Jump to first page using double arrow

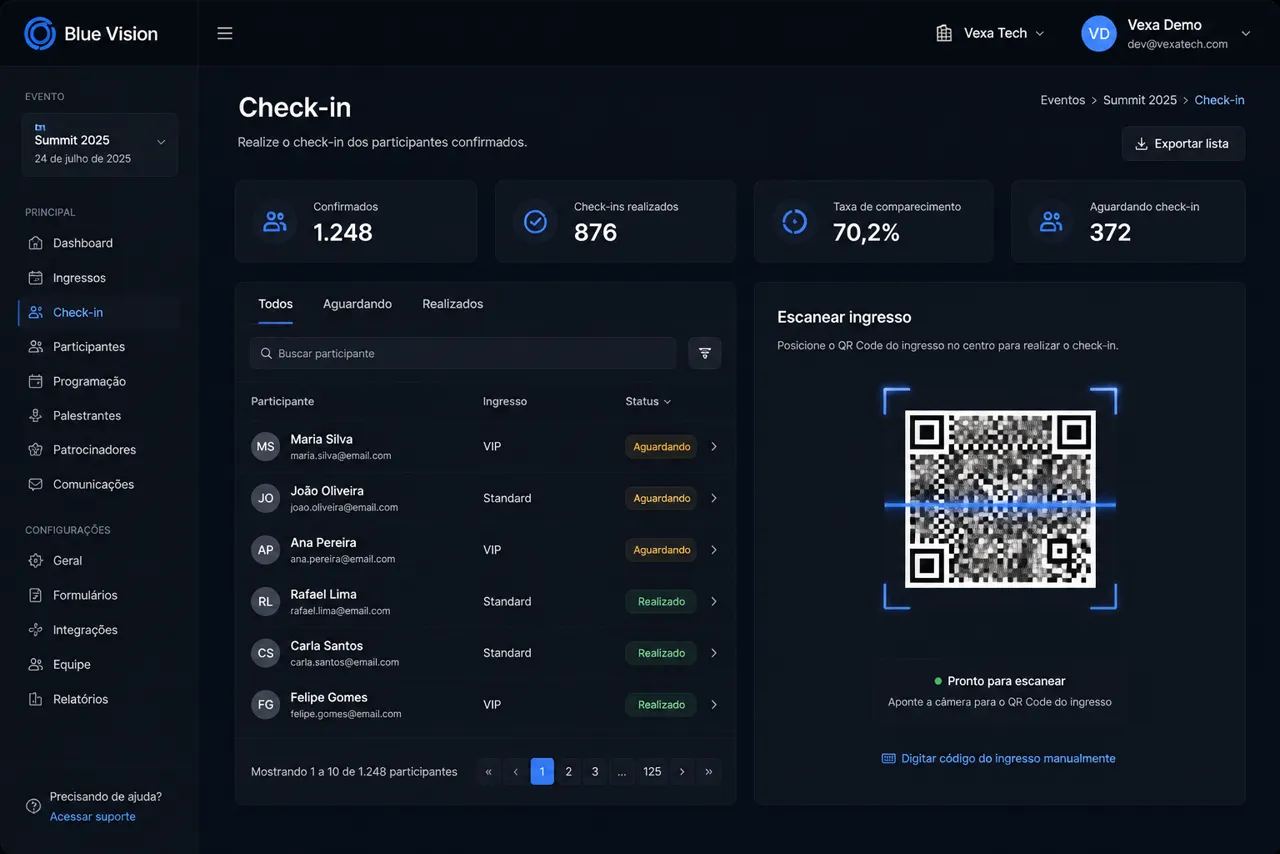[489, 772]
